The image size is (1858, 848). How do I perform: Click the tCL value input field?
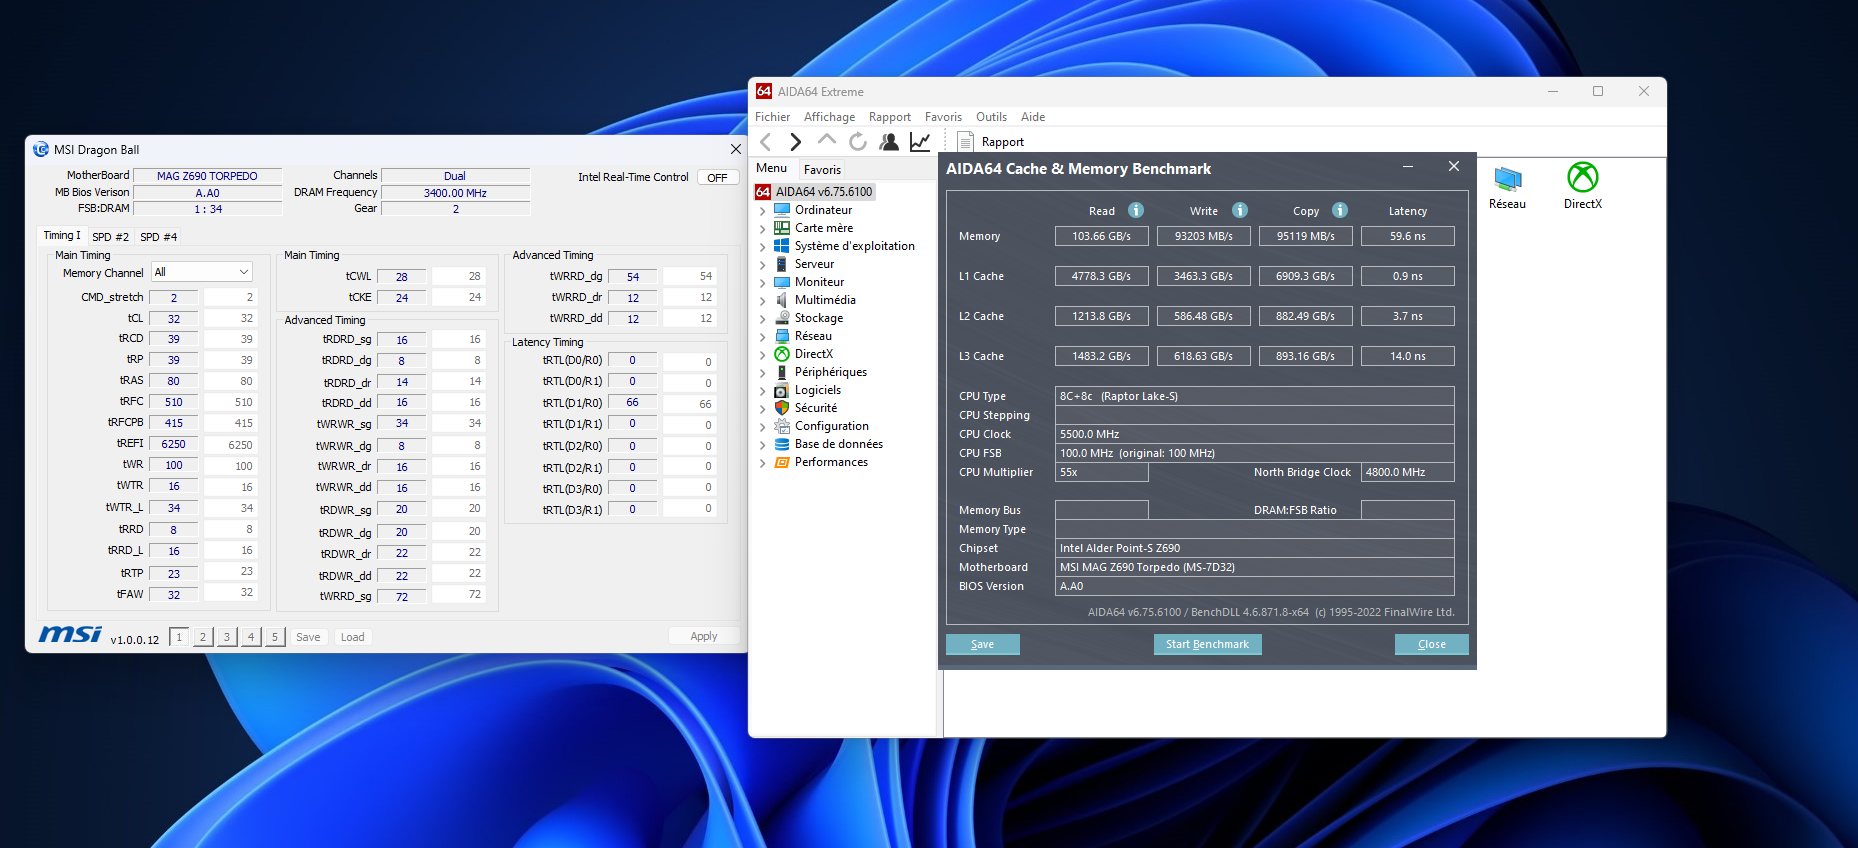[x=174, y=319]
